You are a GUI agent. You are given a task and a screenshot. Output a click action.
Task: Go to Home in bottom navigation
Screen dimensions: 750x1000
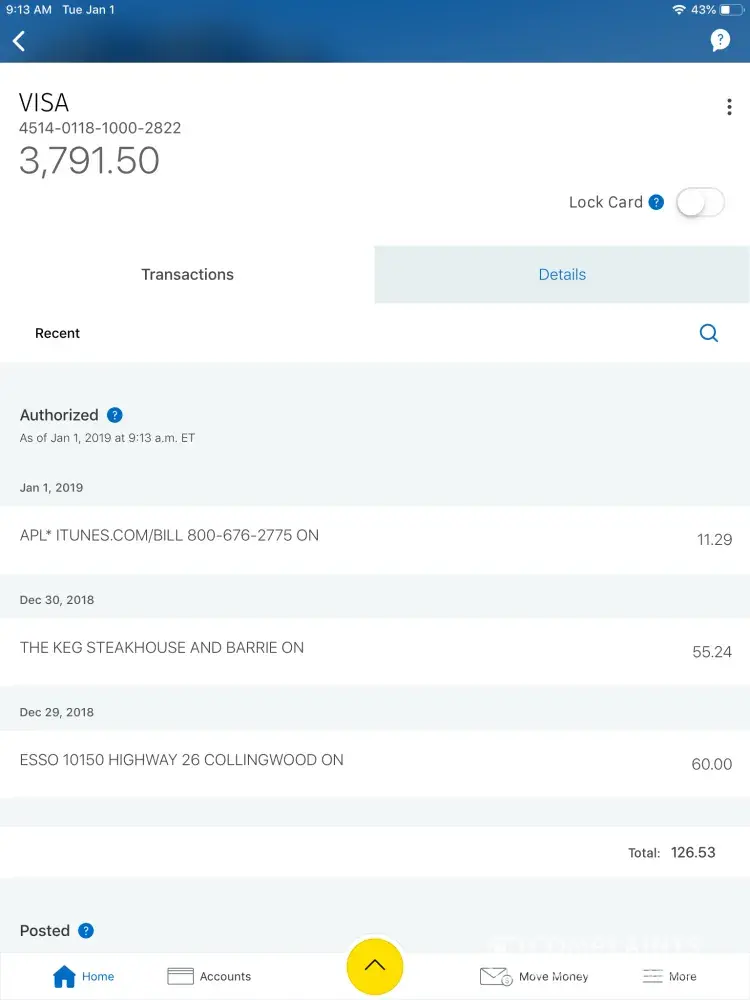(83, 976)
